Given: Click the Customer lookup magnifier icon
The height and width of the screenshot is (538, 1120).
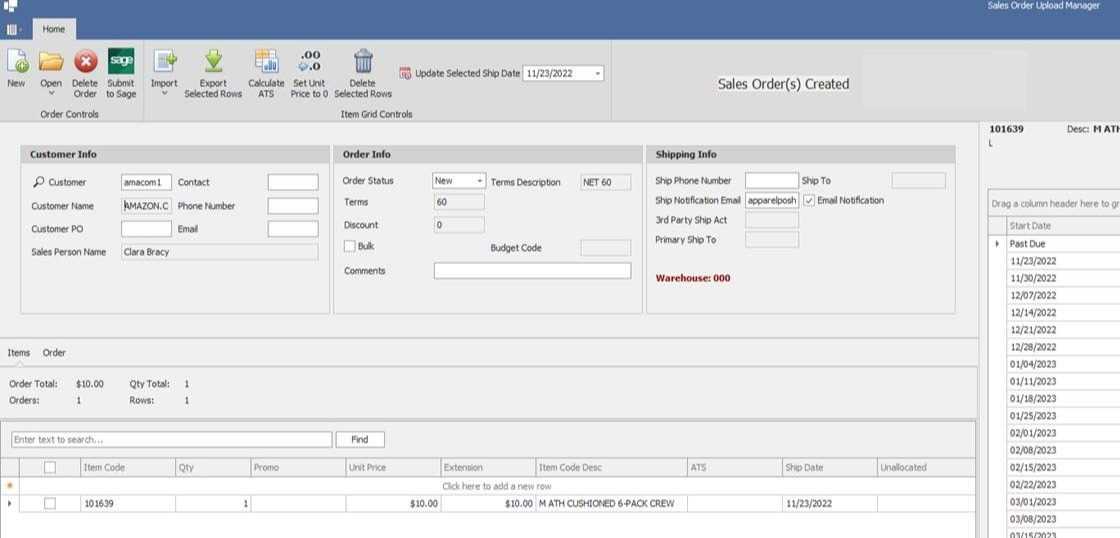Looking at the screenshot, I should (39, 182).
